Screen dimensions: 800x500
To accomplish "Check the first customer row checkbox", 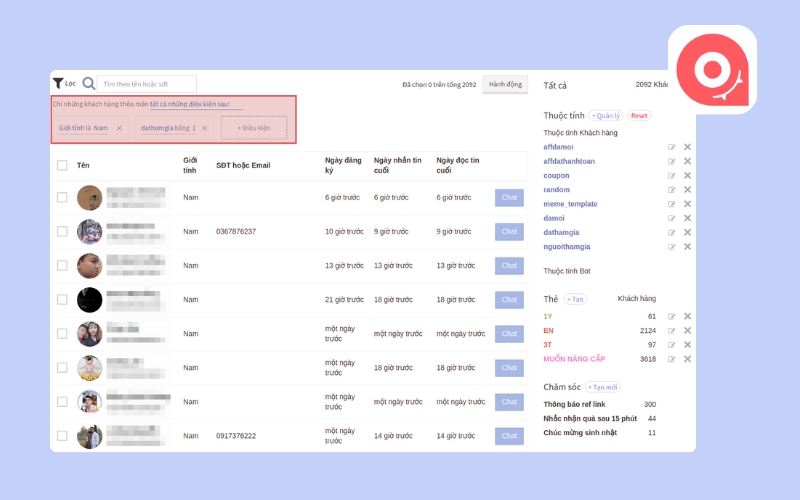I will pos(62,198).
